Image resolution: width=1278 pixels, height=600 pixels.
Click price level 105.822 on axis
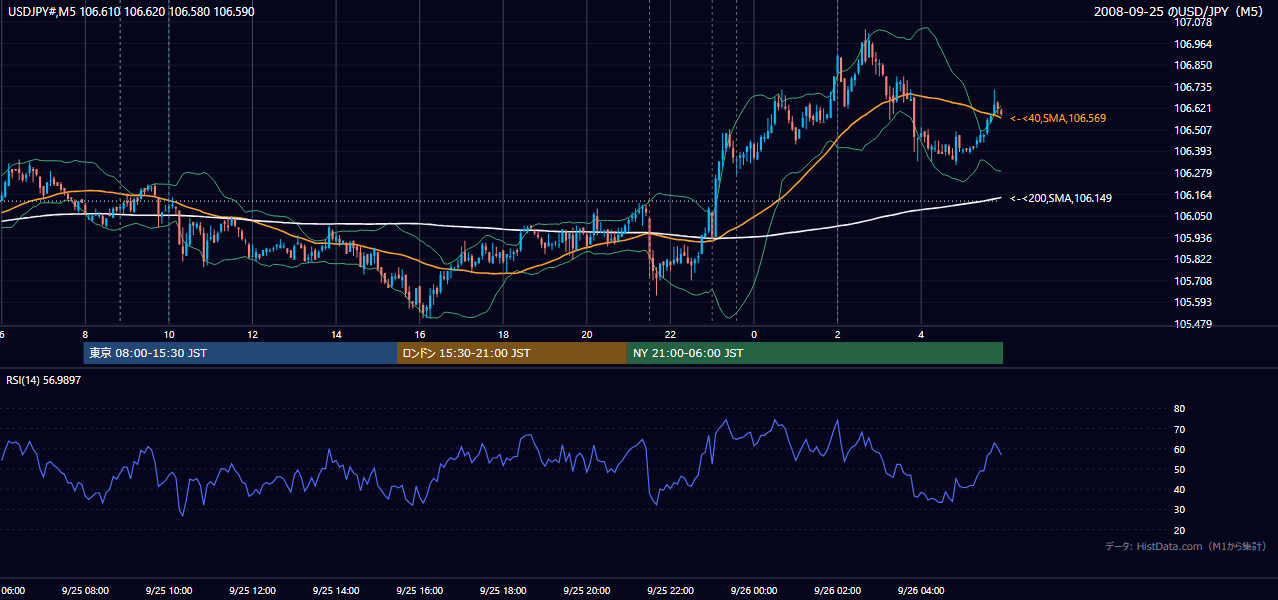pos(1195,259)
